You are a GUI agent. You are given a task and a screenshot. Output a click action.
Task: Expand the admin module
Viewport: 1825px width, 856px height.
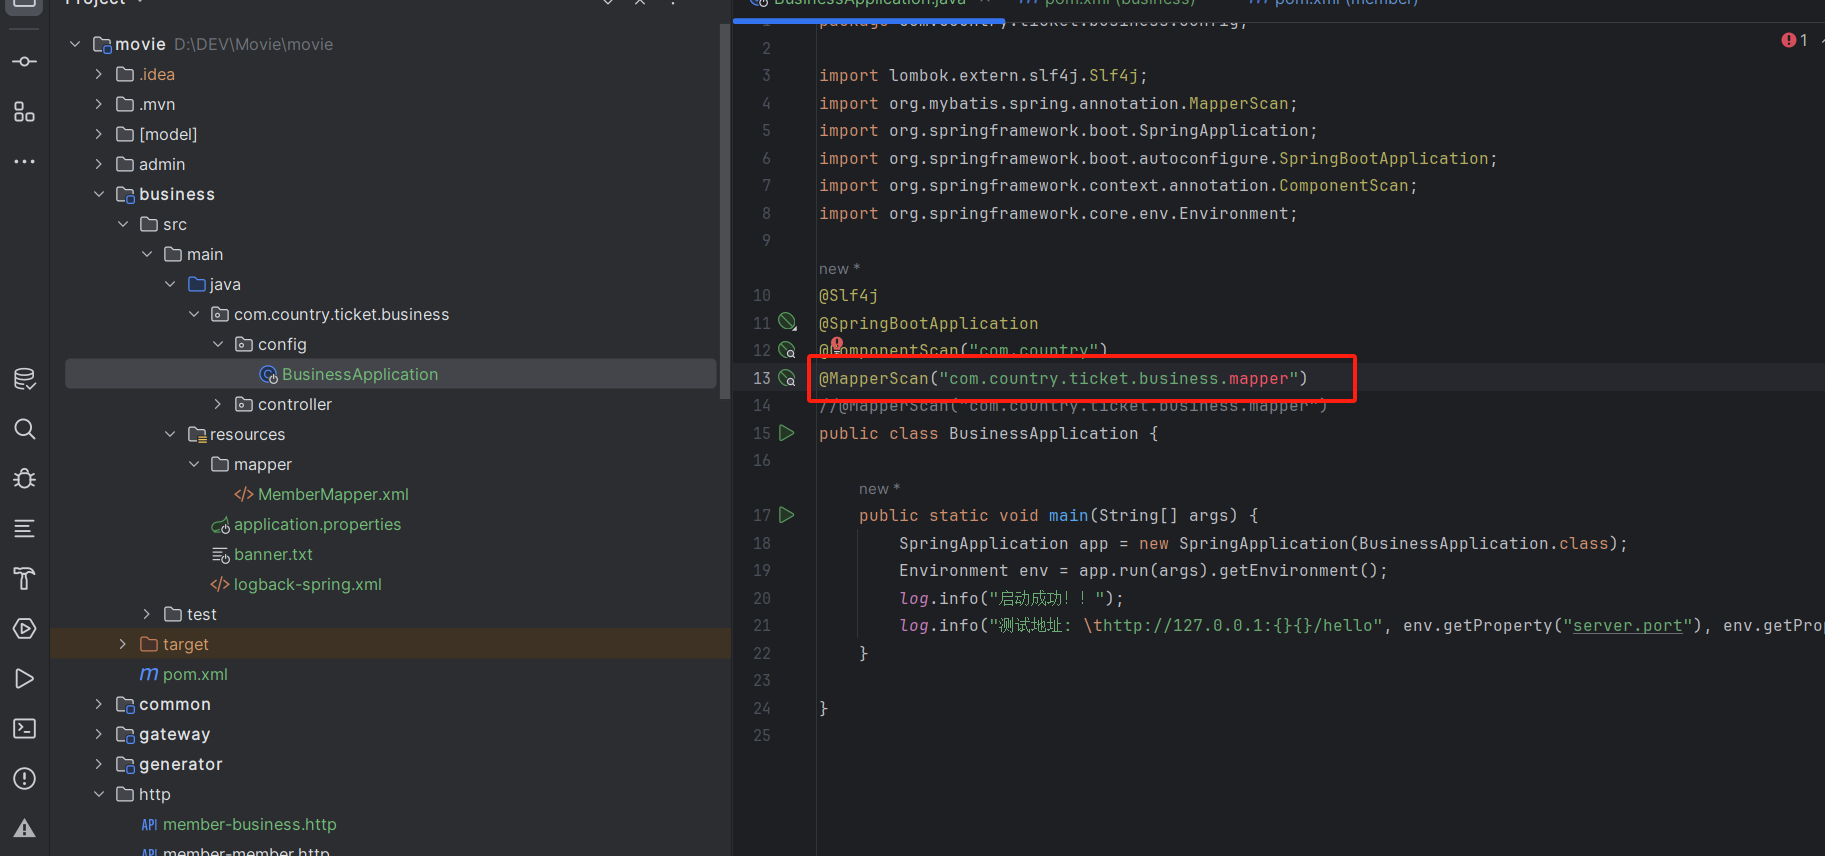point(99,164)
